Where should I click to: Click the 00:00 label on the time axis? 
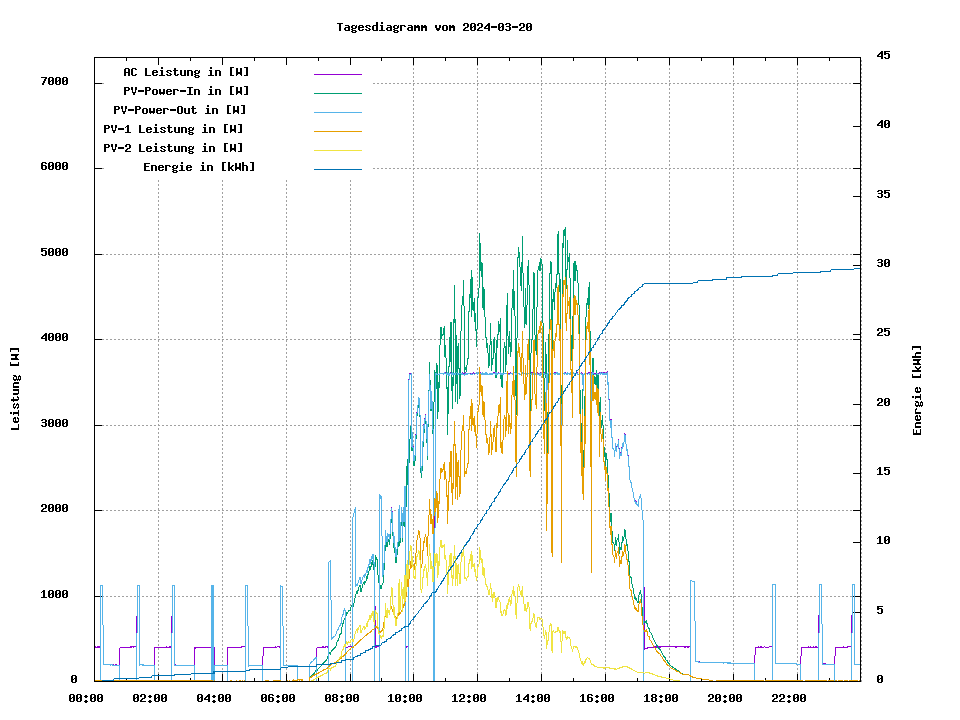[x=86, y=698]
